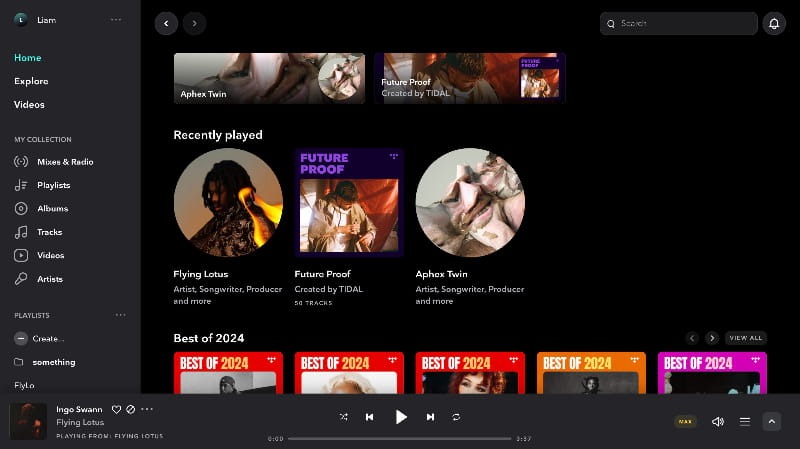Mute the volume speaker icon

717,421
